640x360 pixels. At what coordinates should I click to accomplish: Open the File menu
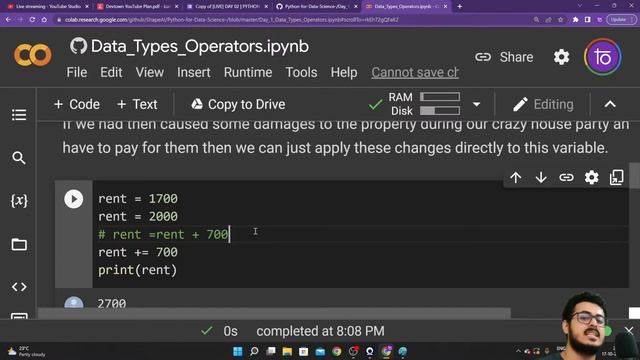click(x=77, y=72)
